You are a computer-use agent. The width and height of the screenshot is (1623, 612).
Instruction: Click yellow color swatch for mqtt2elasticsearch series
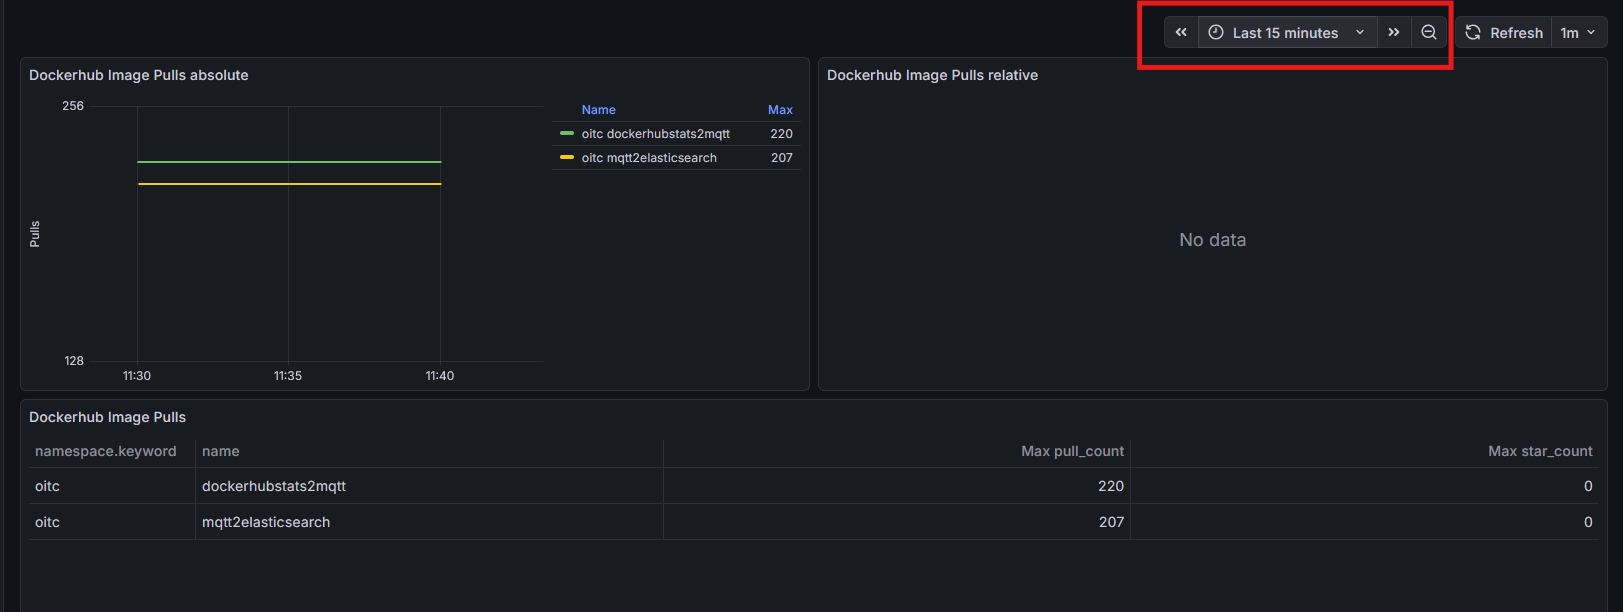[x=567, y=158]
